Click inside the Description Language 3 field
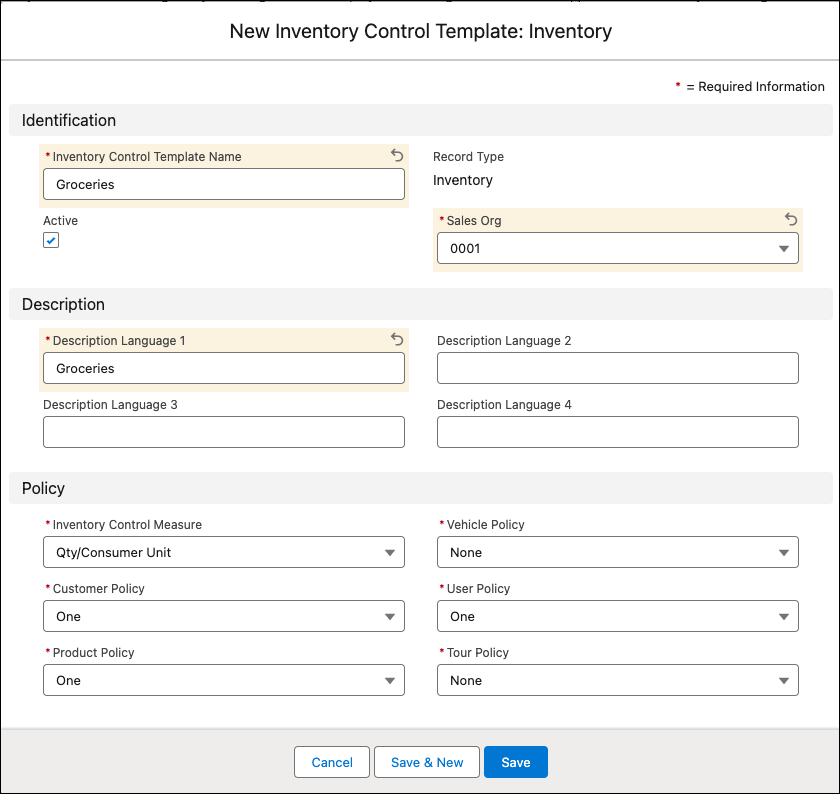Viewport: 840px width, 794px height. coord(223,432)
